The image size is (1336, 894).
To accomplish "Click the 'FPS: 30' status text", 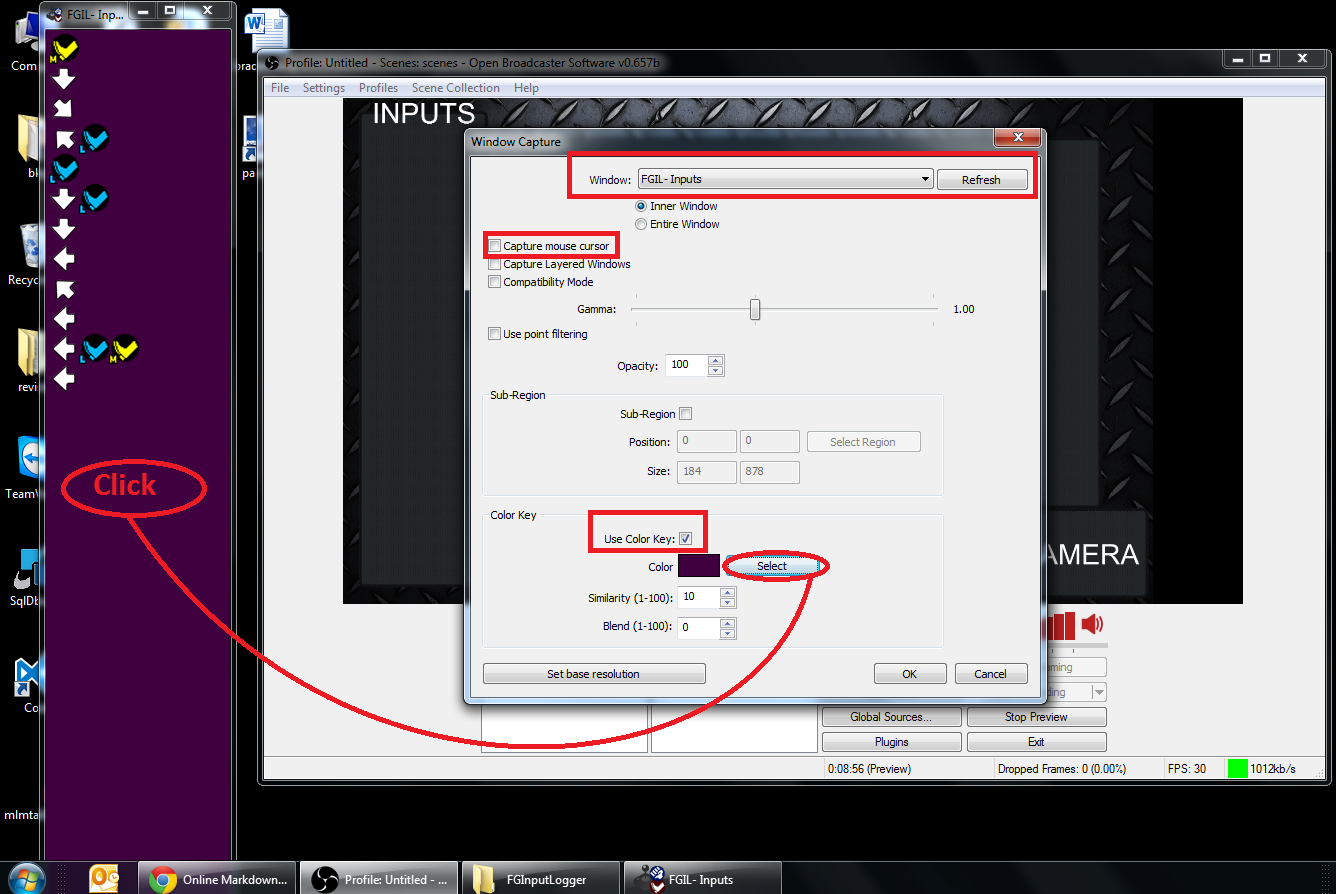I will pos(1187,769).
